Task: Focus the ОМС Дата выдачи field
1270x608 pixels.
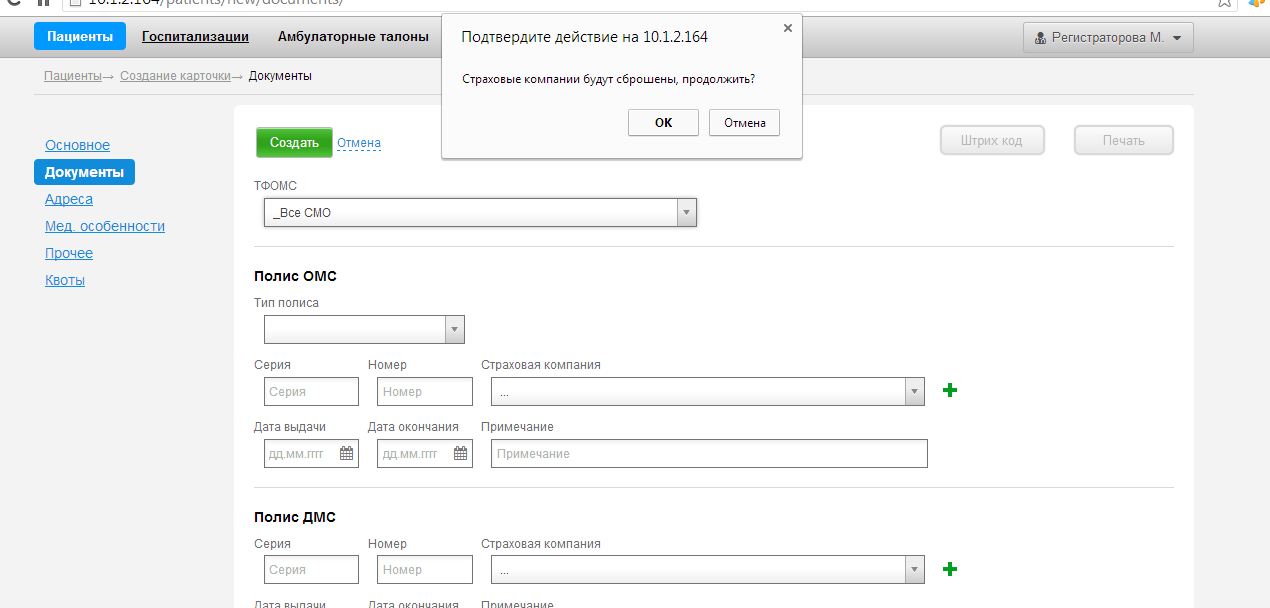Action: tap(311, 454)
